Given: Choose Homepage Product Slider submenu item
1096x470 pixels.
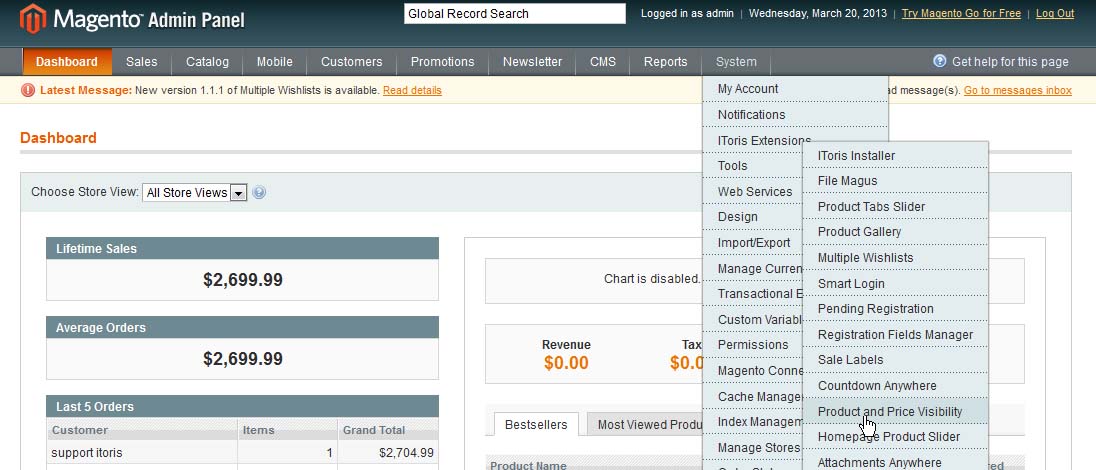Looking at the screenshot, I should (x=895, y=437).
